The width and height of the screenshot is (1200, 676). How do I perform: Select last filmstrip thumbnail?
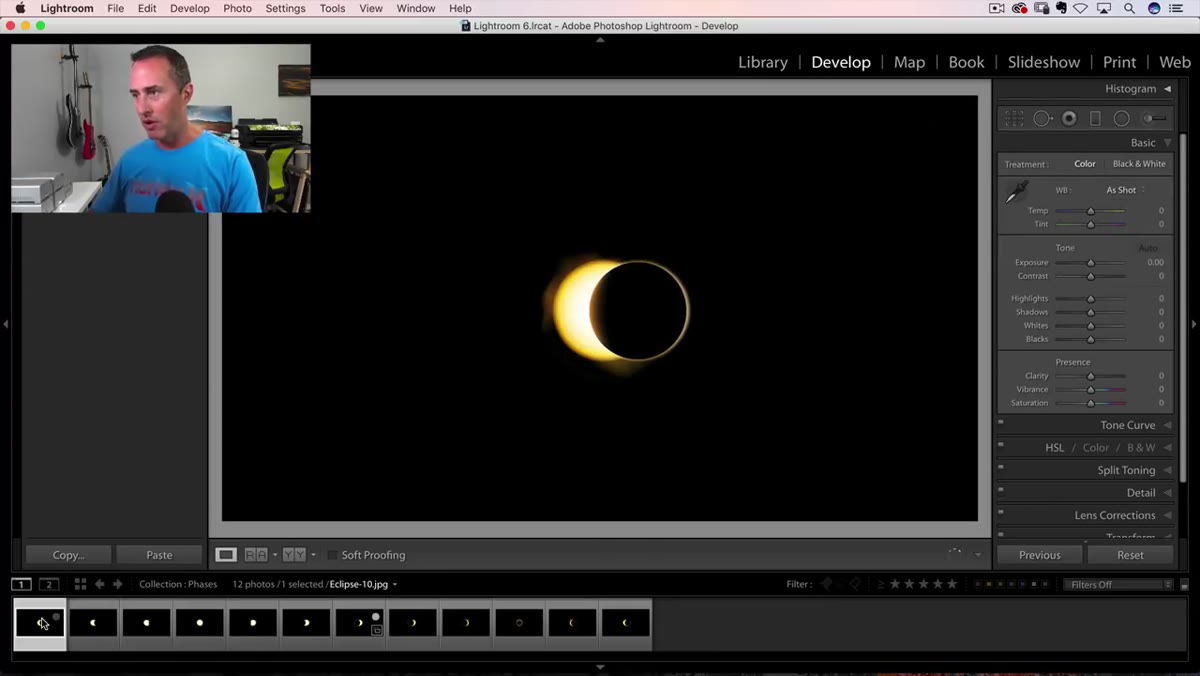click(x=626, y=623)
